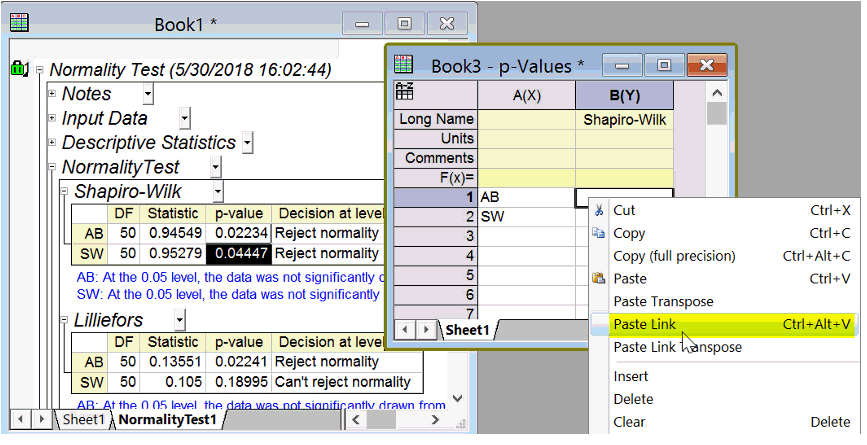
Task: Click the p-value 0.02234 in Shapiro-Wilk table
Action: (x=238, y=233)
